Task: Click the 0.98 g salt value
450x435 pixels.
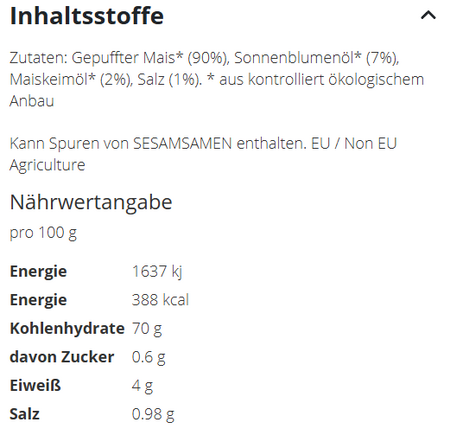Action: 153,415
